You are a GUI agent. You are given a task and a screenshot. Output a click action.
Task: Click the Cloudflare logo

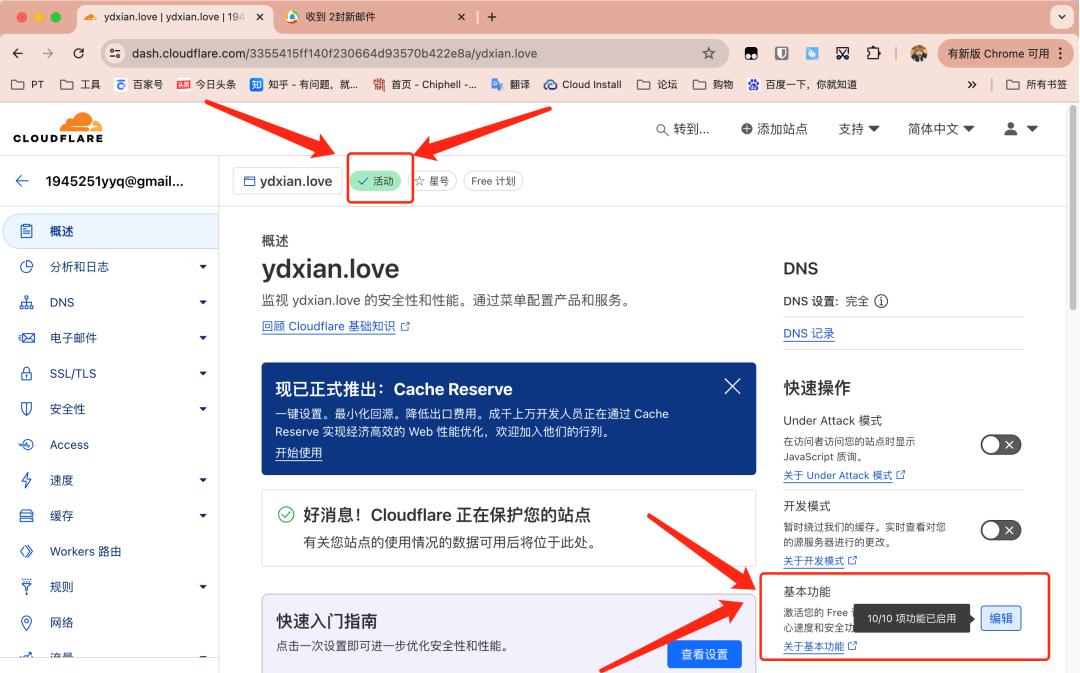tap(58, 128)
